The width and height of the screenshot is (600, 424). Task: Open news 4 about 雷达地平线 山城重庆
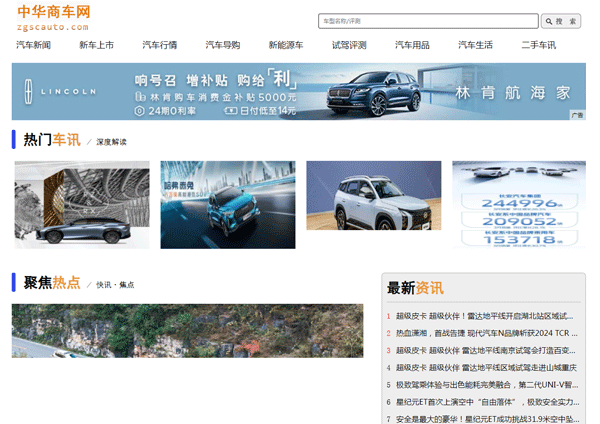pos(486,368)
